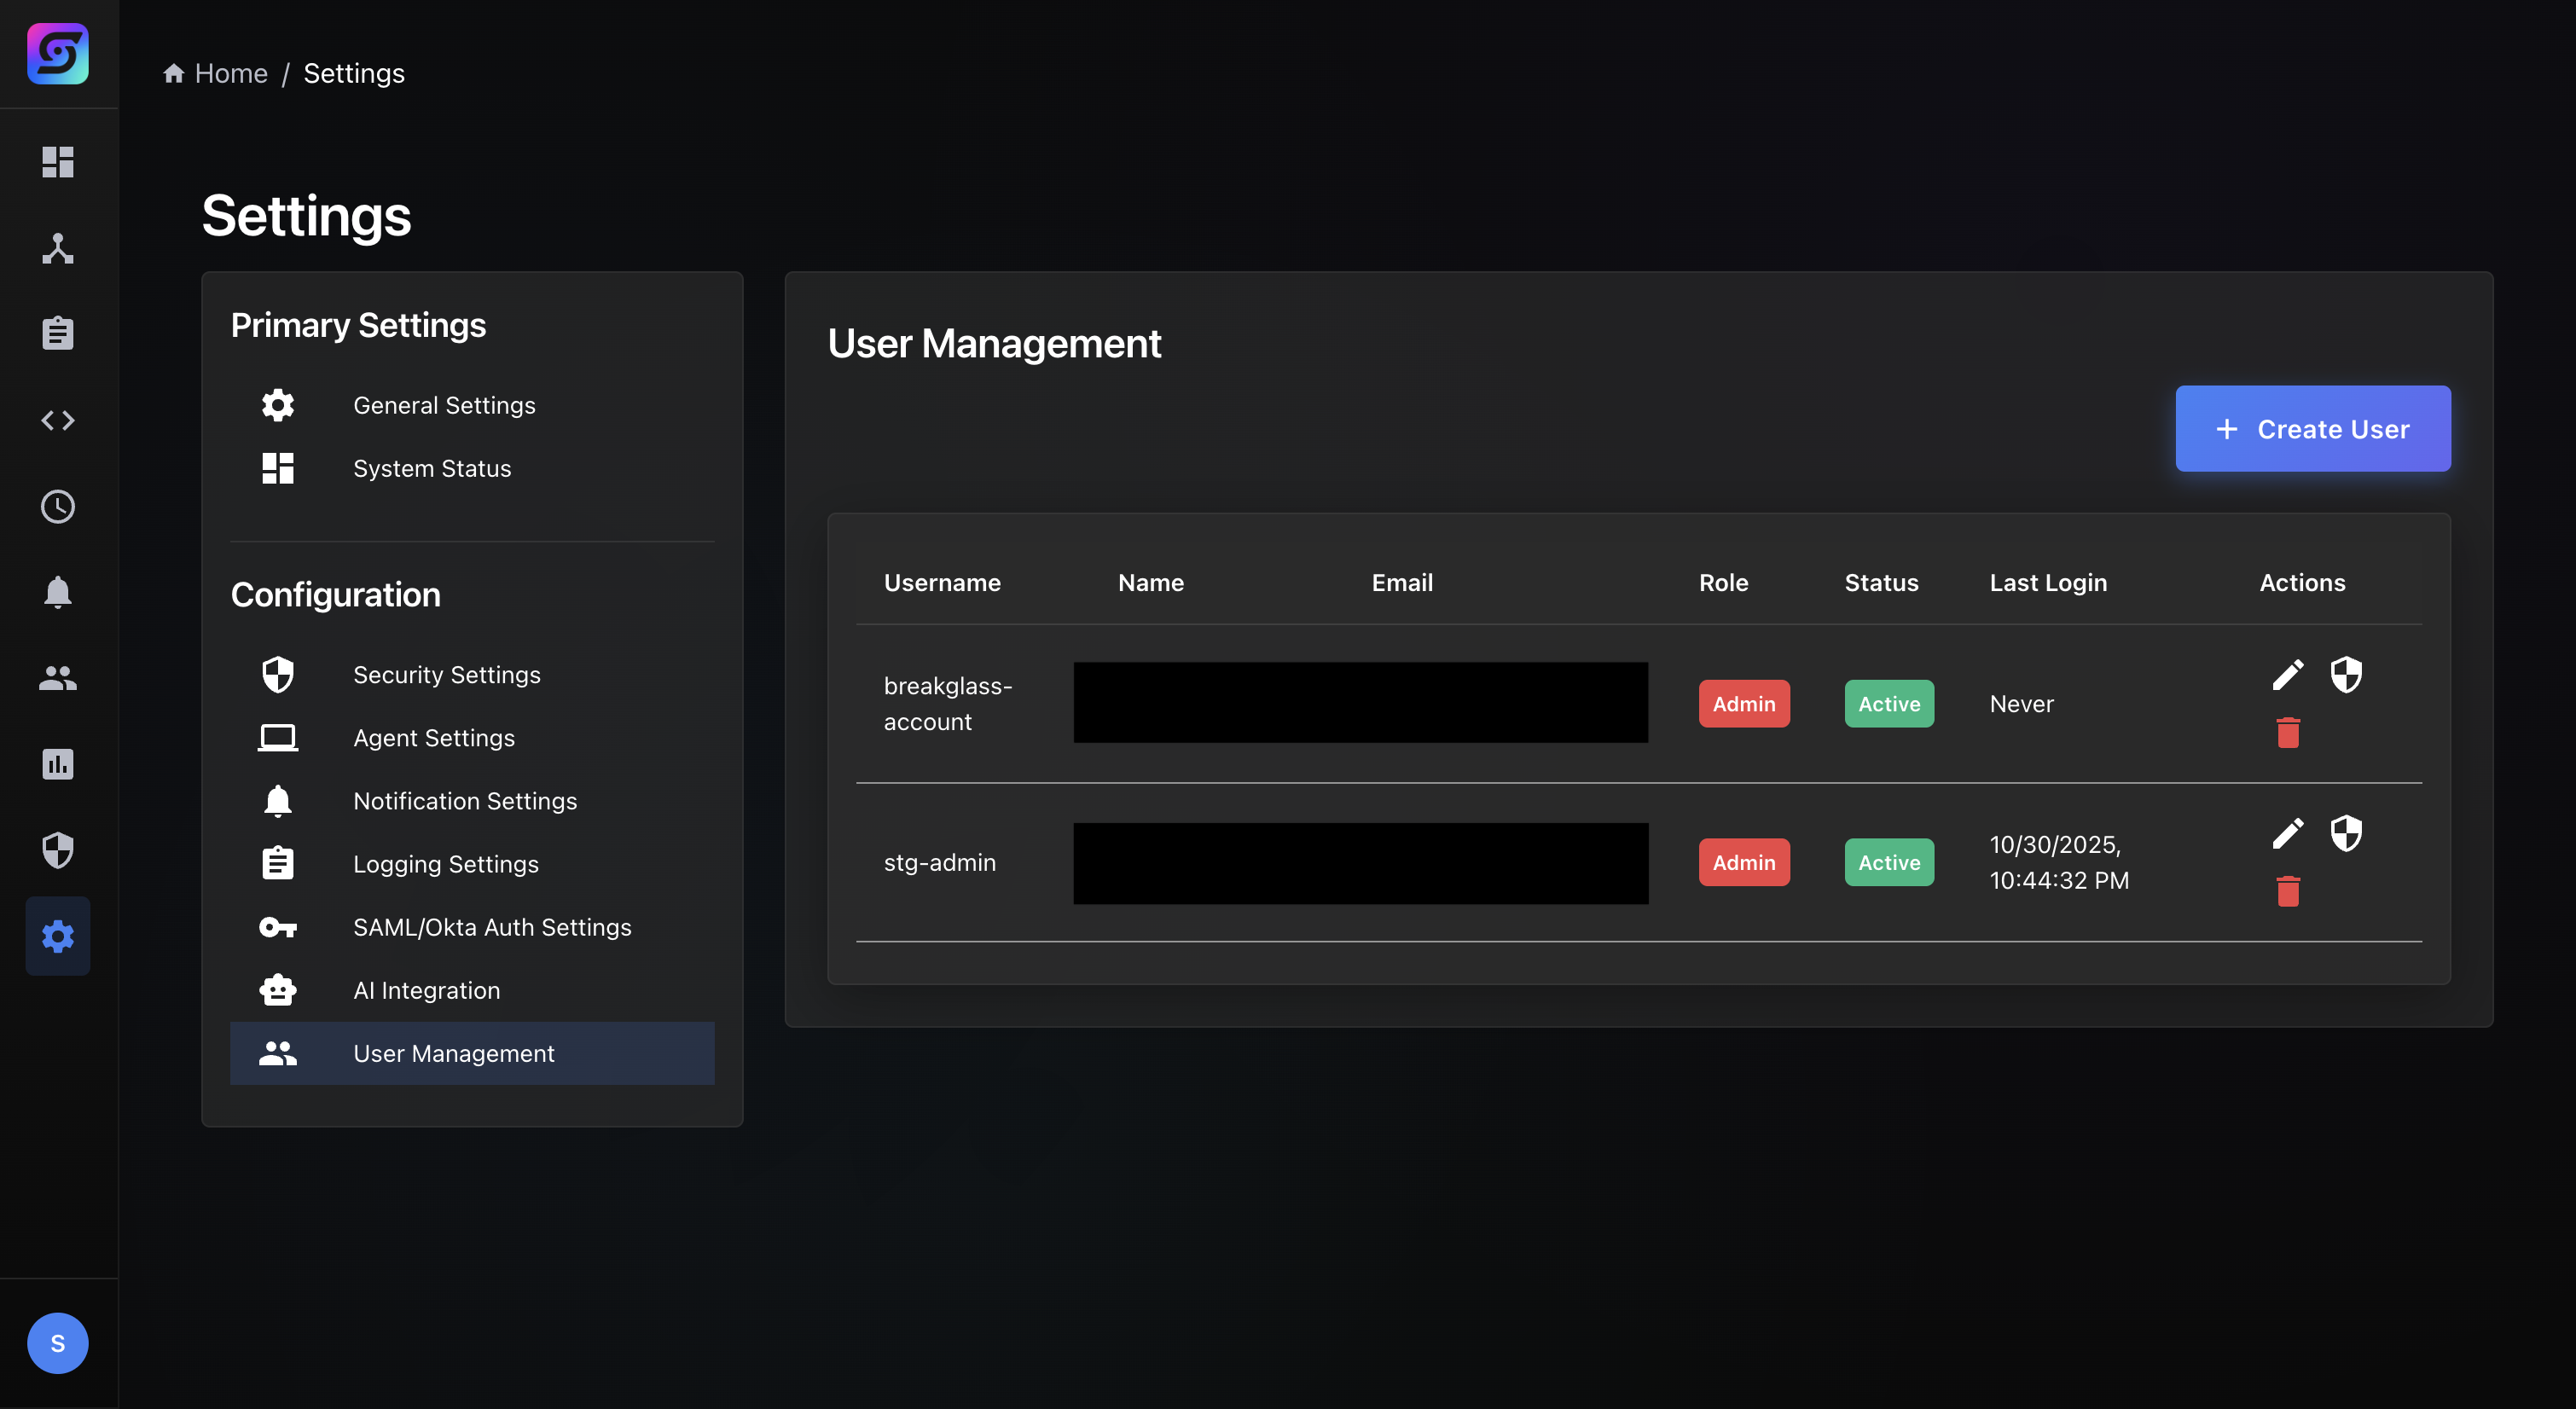View notifications via the bell sidebar icon

click(x=57, y=593)
